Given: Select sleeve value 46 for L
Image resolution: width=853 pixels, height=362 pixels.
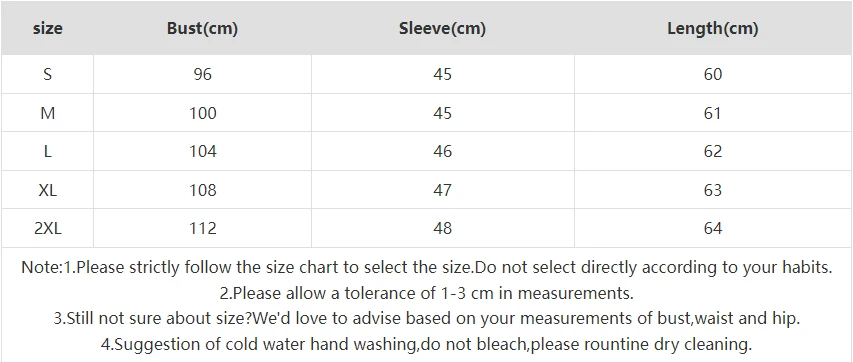Looking at the screenshot, I should pos(442,151).
